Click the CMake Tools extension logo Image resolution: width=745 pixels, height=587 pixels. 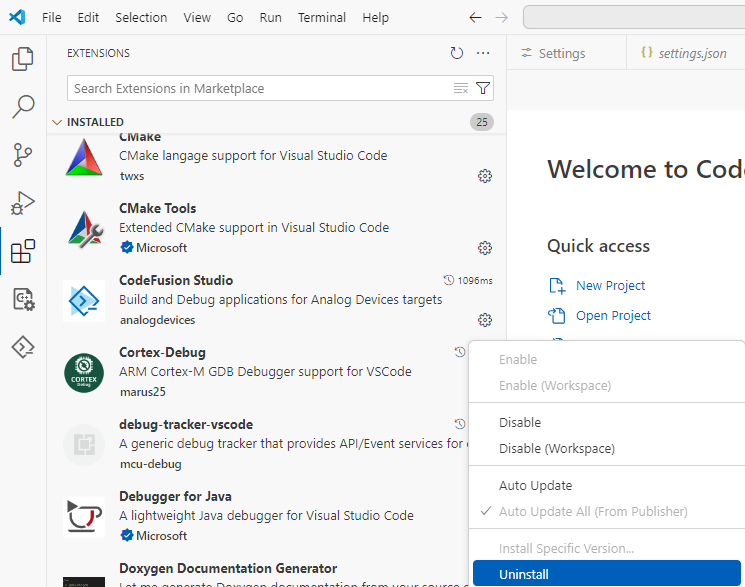(84, 229)
